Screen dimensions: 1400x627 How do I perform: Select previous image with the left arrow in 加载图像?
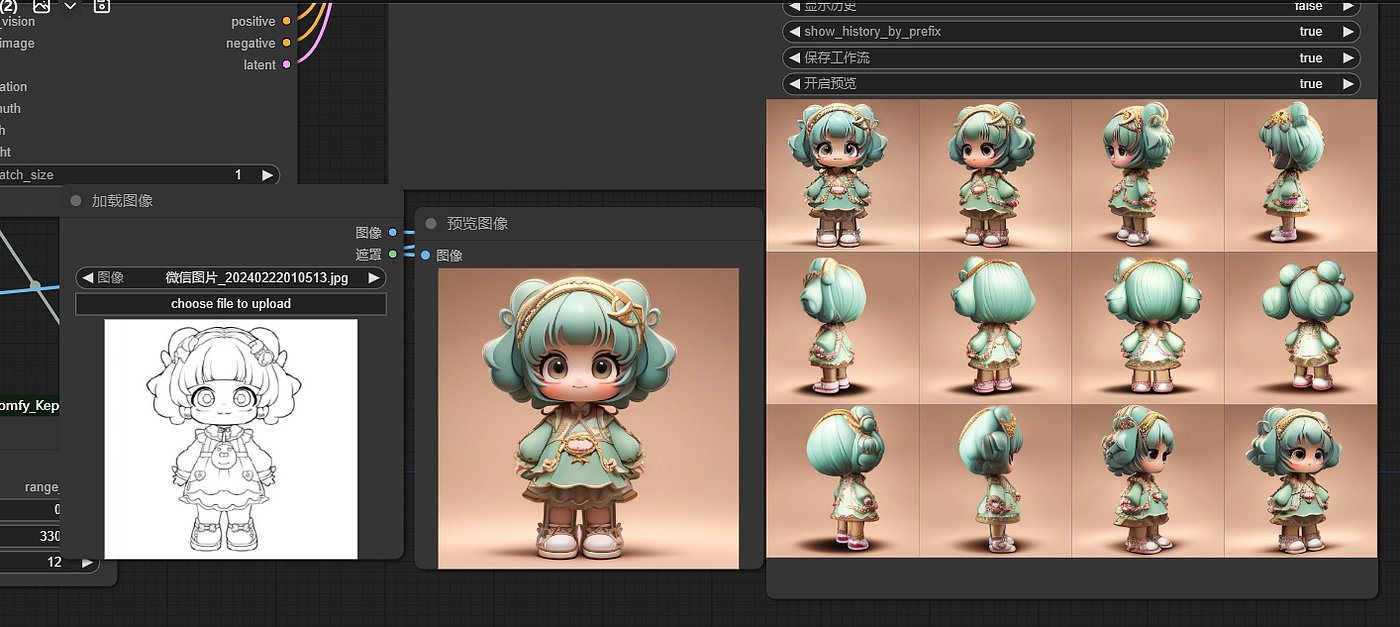point(88,278)
